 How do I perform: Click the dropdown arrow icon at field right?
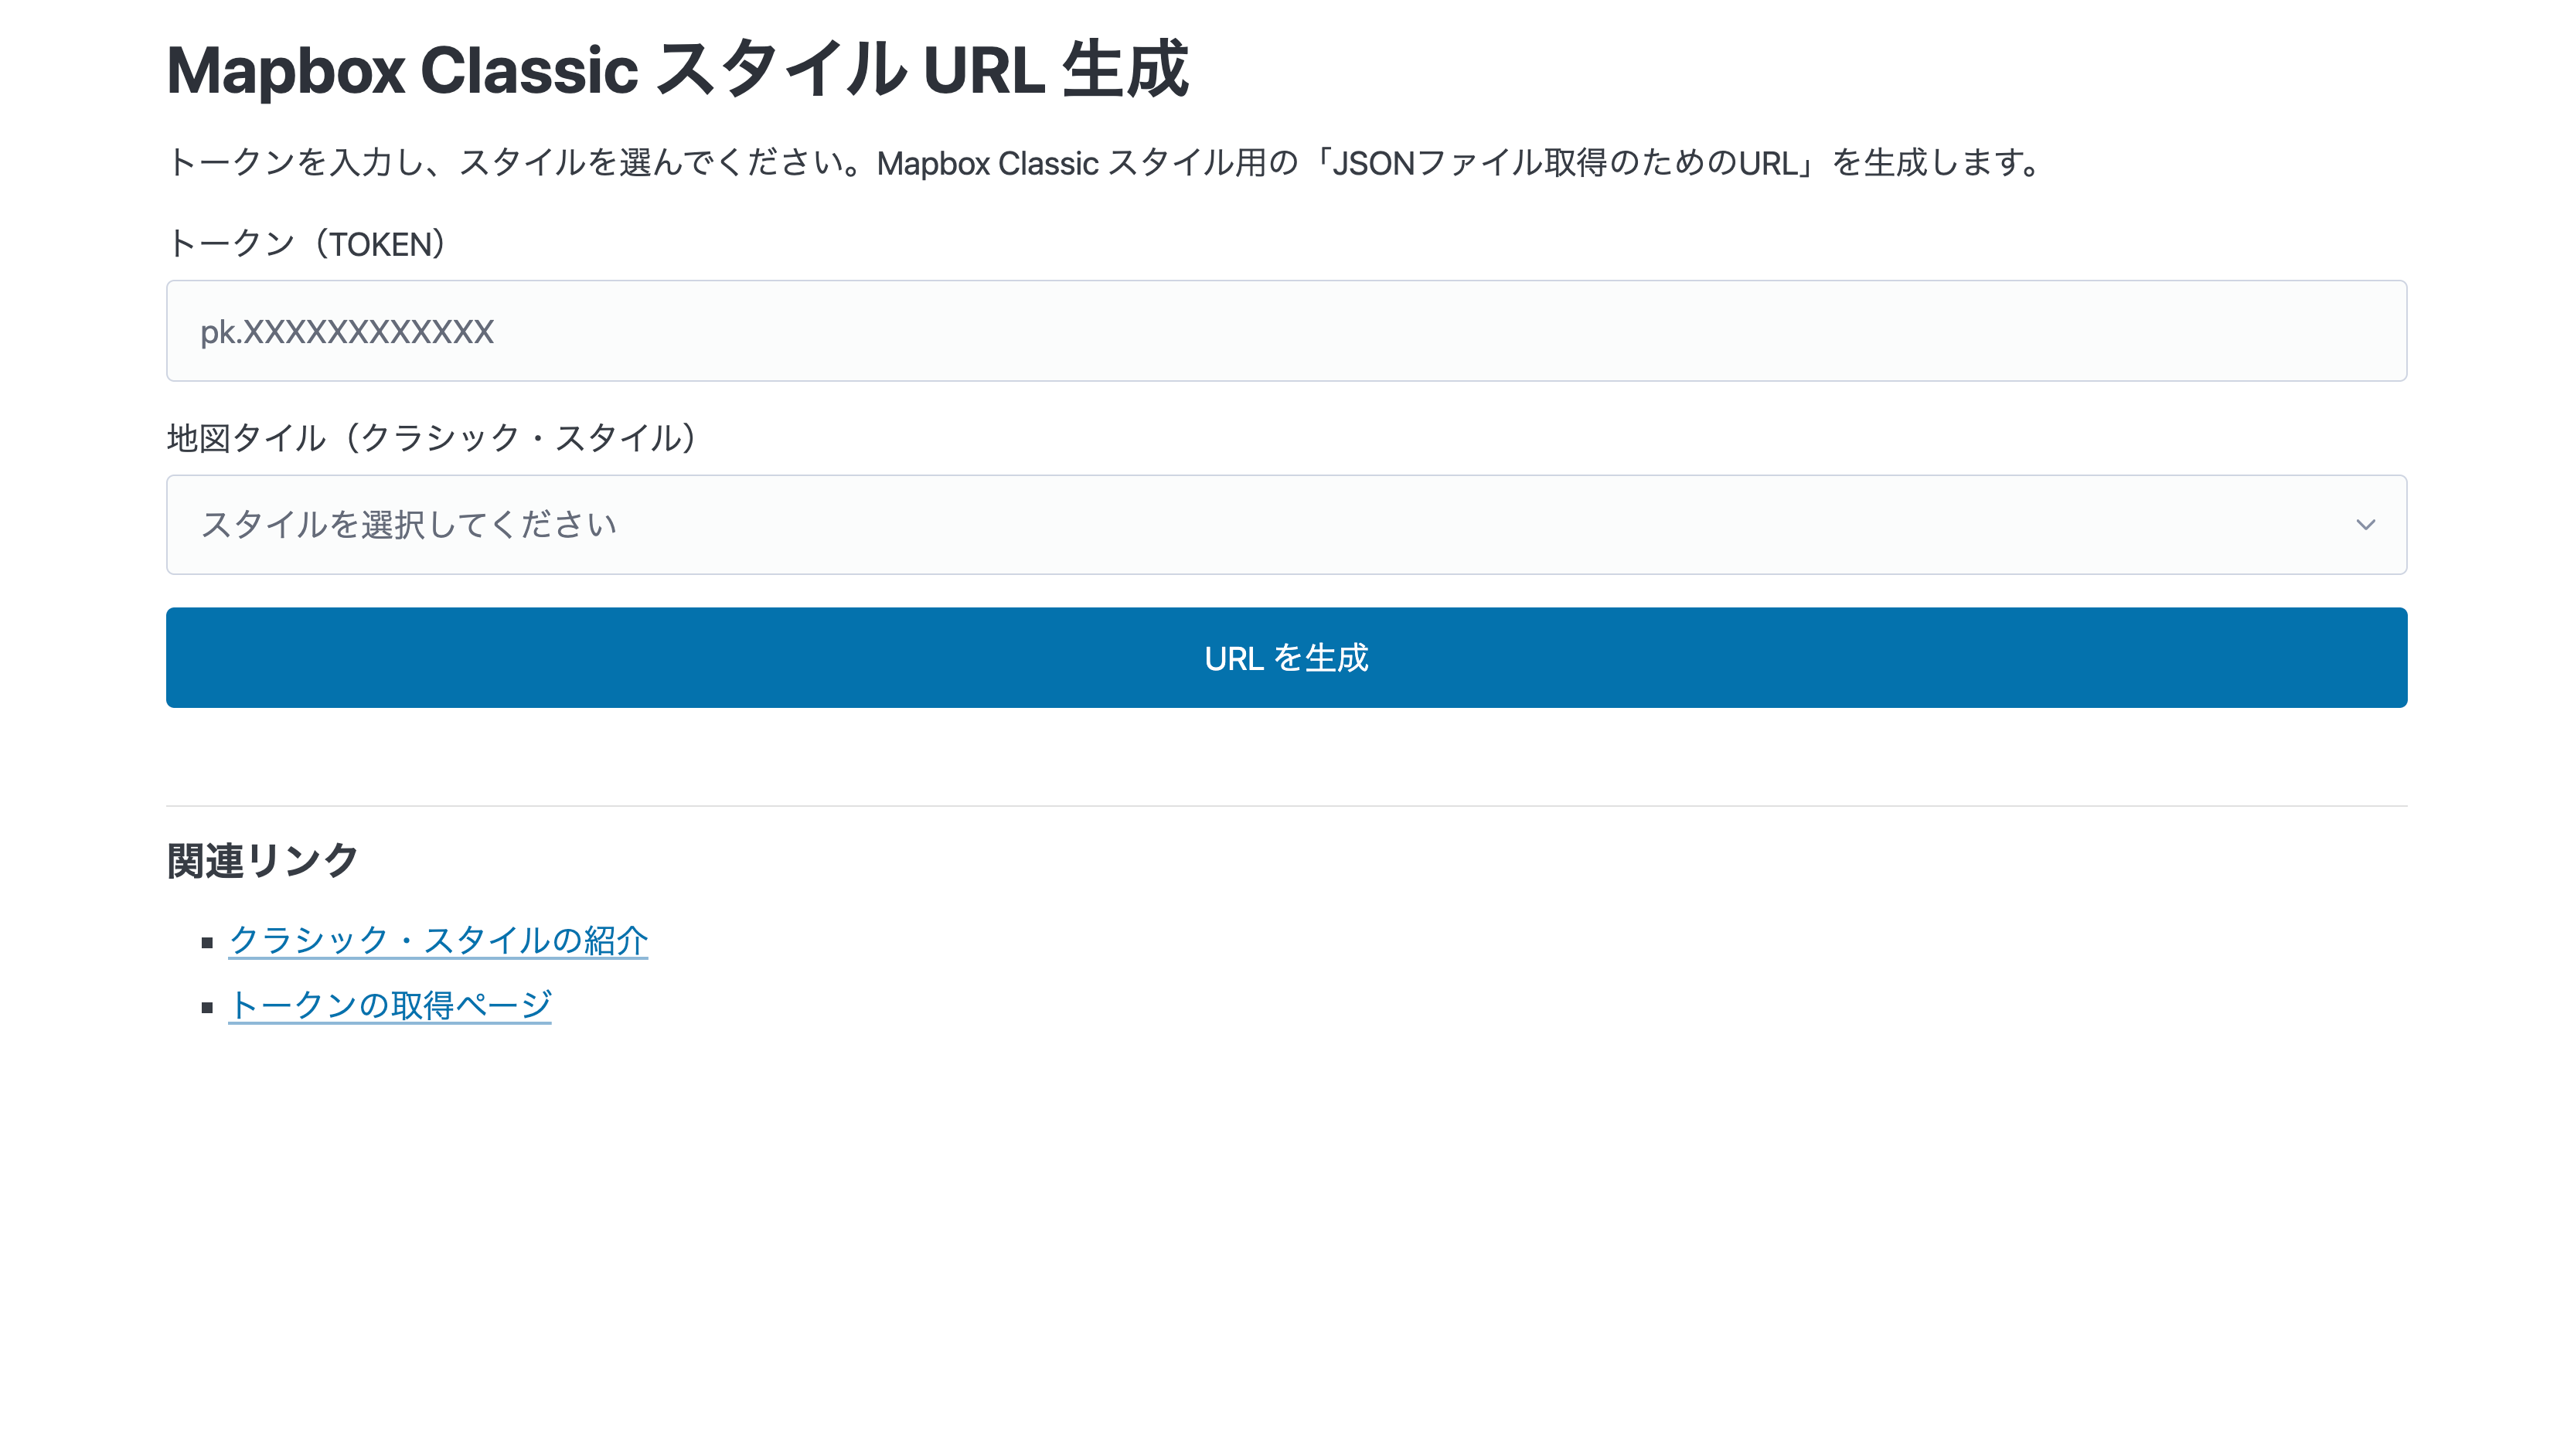[x=2366, y=523]
